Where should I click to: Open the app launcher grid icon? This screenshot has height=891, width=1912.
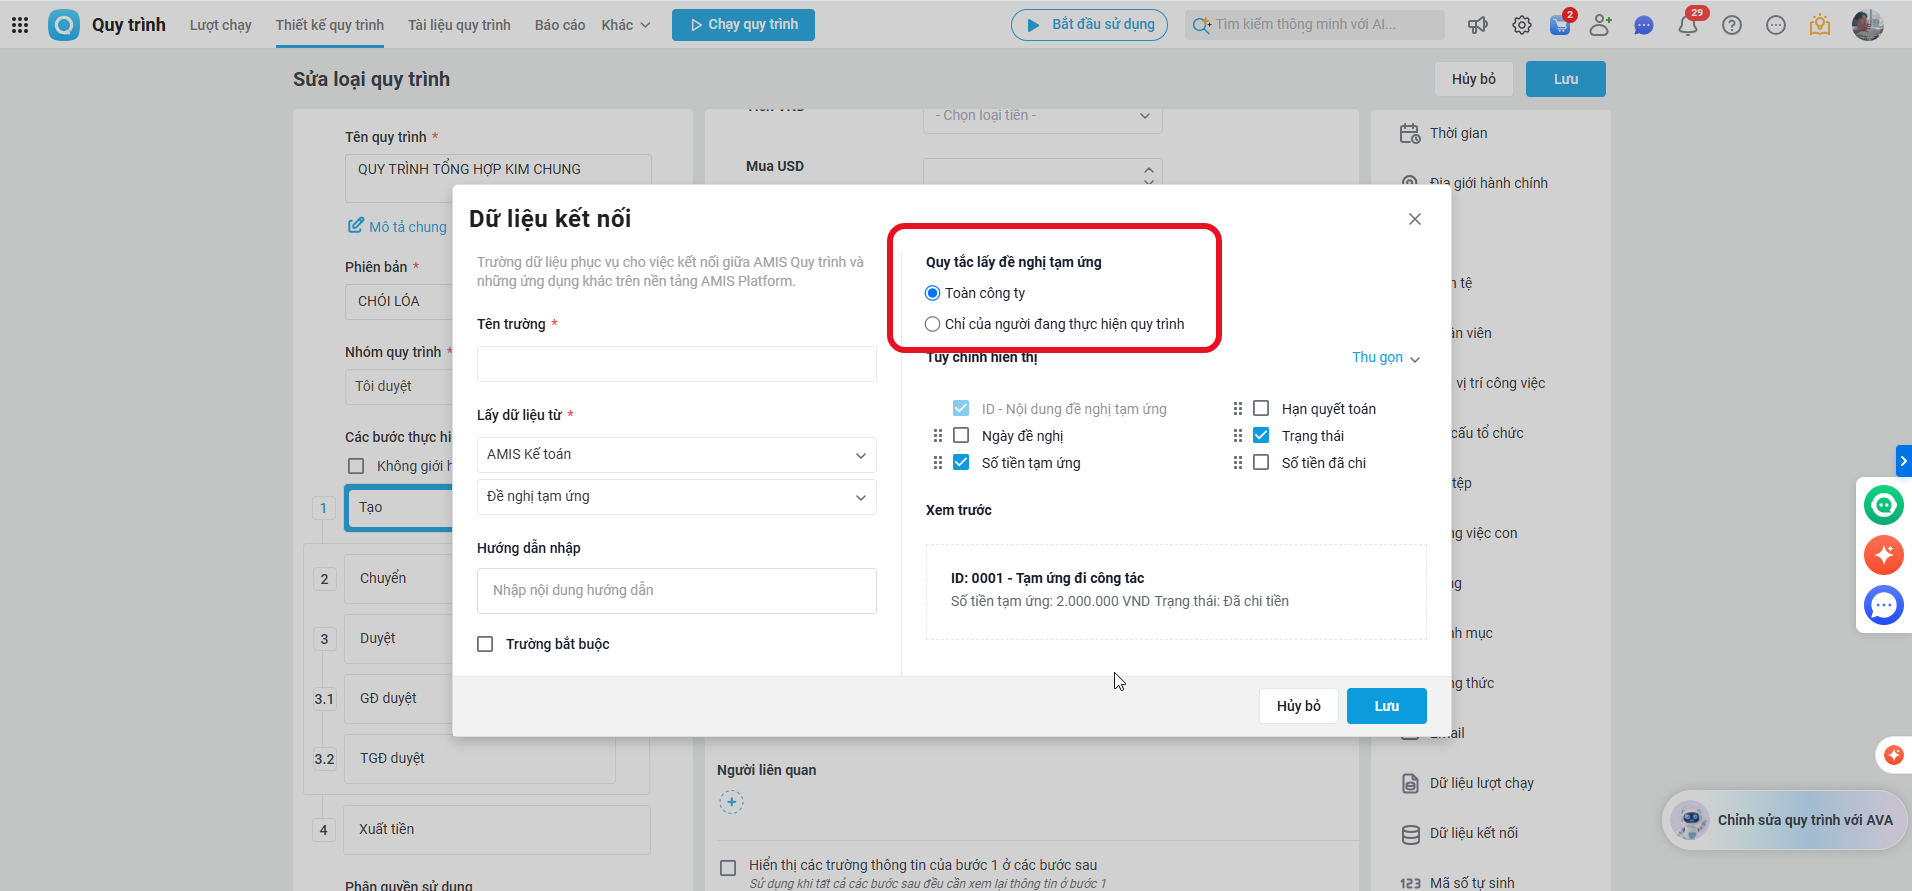pos(20,25)
